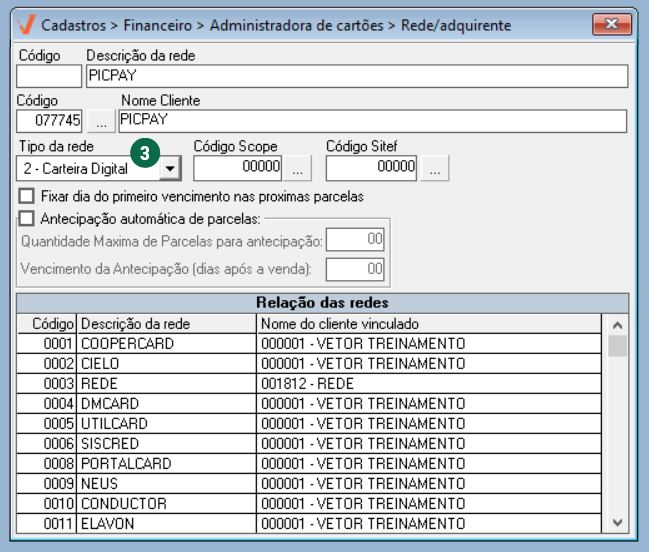Click the Nome Cliente field
This screenshot has width=649, height=552.
pos(373,121)
